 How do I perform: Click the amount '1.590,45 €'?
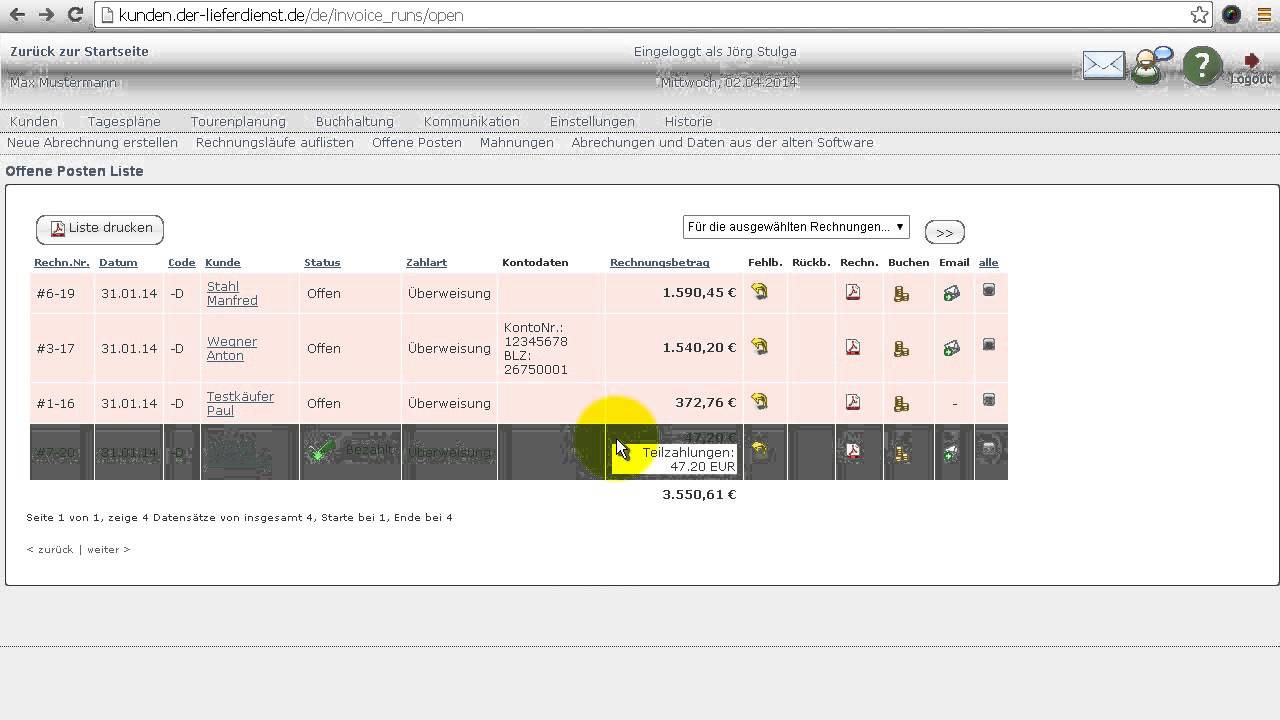point(699,293)
